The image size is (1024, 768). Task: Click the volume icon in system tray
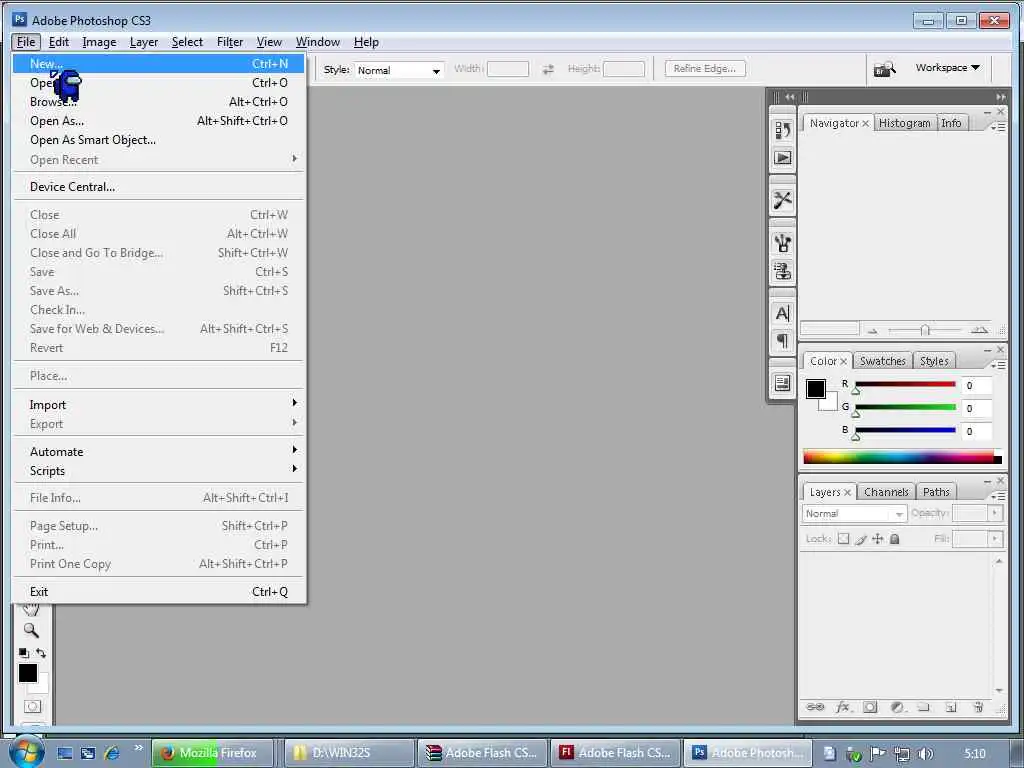pos(925,754)
